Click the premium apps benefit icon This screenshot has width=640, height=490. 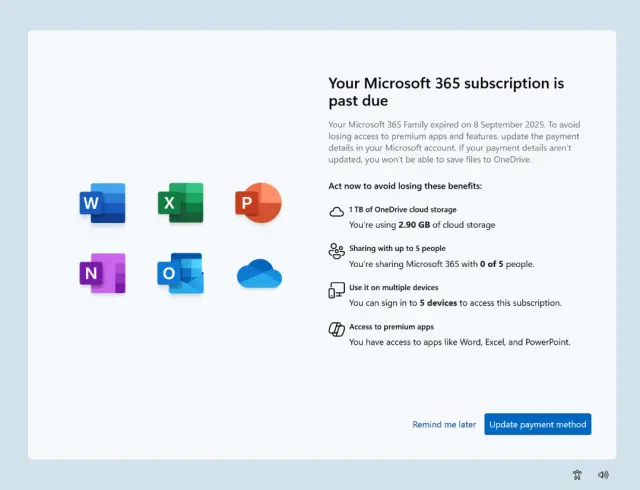336,329
